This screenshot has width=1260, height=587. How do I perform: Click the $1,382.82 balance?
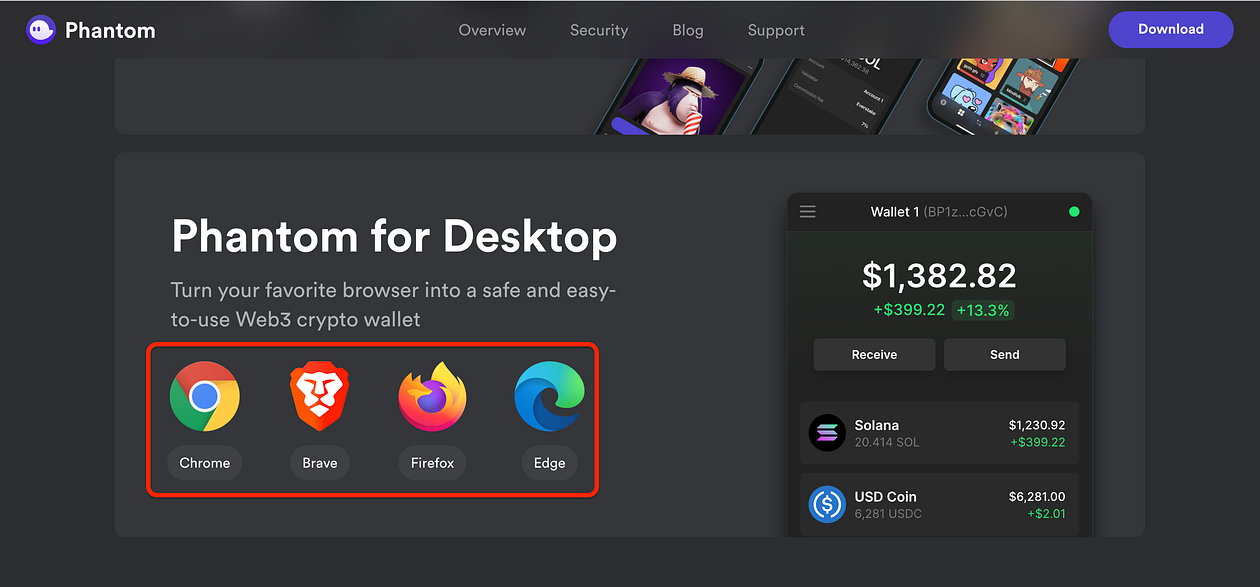939,276
